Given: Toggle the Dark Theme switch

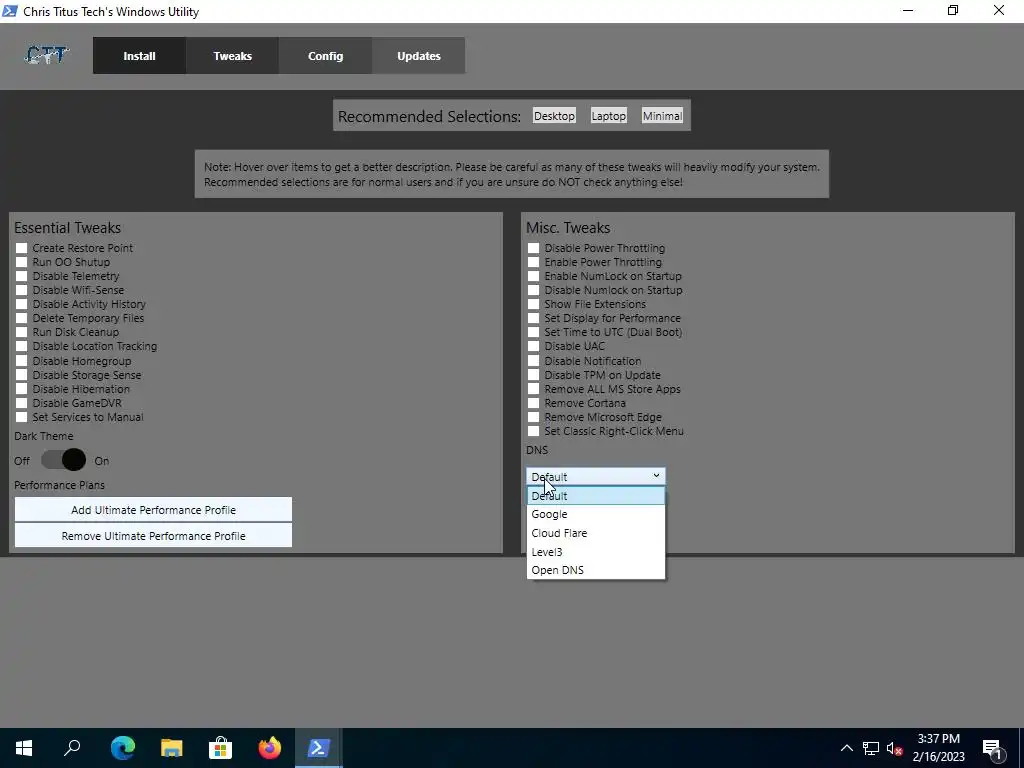Looking at the screenshot, I should pos(63,460).
